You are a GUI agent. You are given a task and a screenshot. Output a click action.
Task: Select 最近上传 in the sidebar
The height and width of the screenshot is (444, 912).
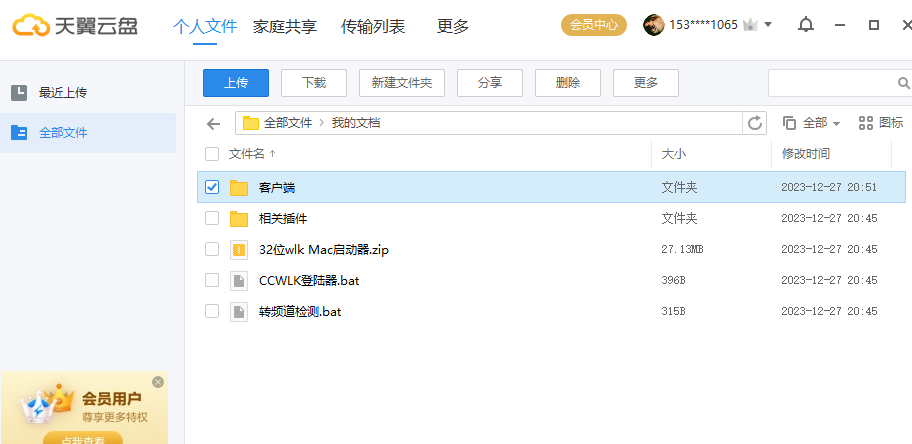[x=88, y=93]
